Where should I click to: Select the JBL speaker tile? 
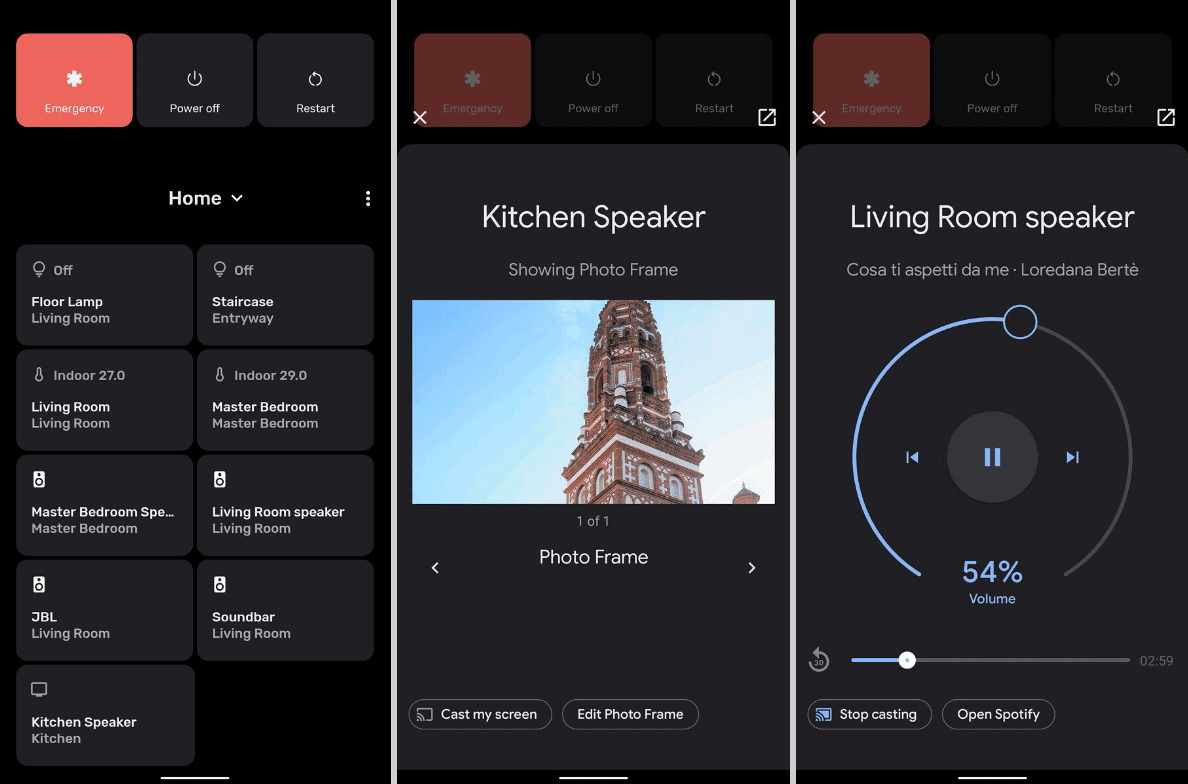[x=105, y=611]
